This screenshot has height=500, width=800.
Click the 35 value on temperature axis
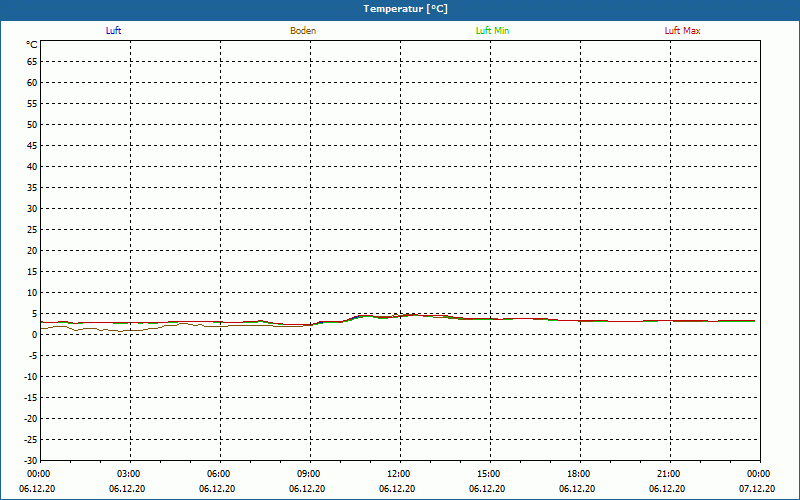32,188
